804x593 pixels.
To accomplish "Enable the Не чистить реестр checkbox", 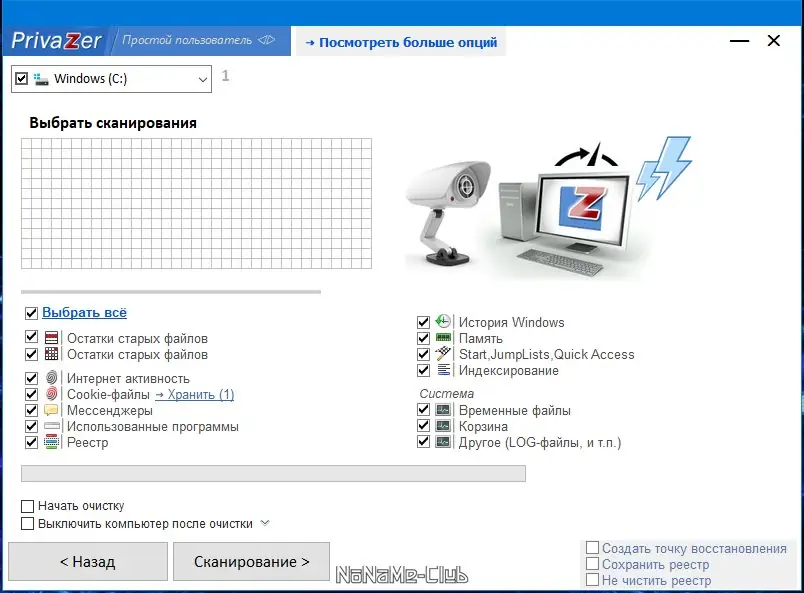I will pyautogui.click(x=592, y=580).
